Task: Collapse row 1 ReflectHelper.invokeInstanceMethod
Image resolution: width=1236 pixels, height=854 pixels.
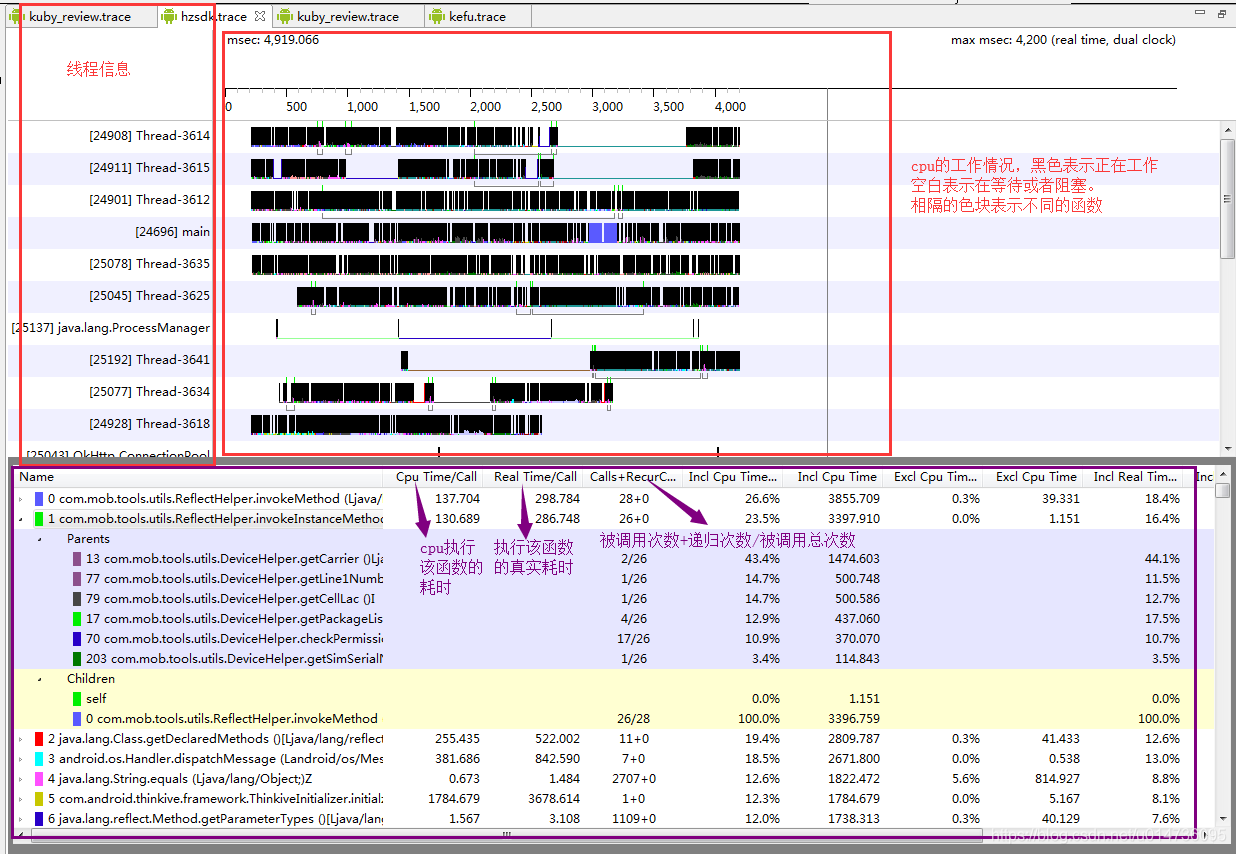Action: 22,518
